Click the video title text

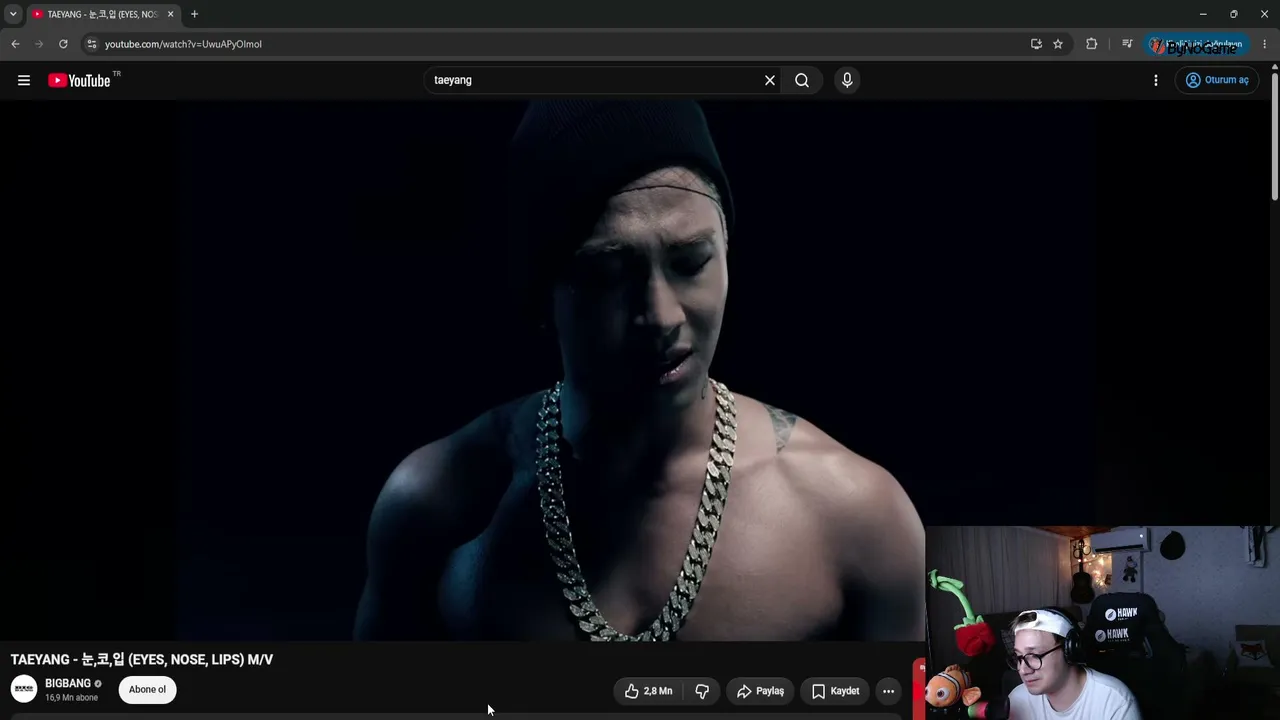point(142,659)
